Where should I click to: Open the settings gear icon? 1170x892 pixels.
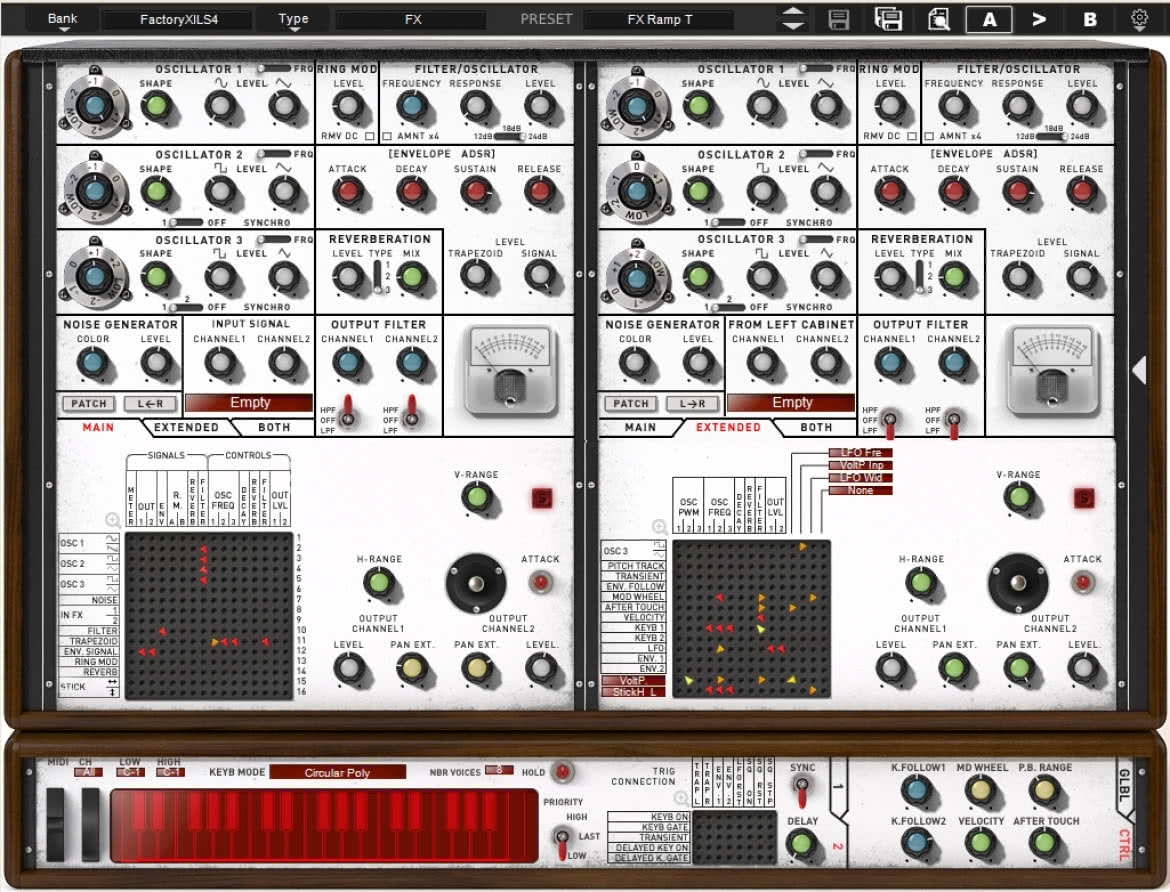click(1139, 18)
